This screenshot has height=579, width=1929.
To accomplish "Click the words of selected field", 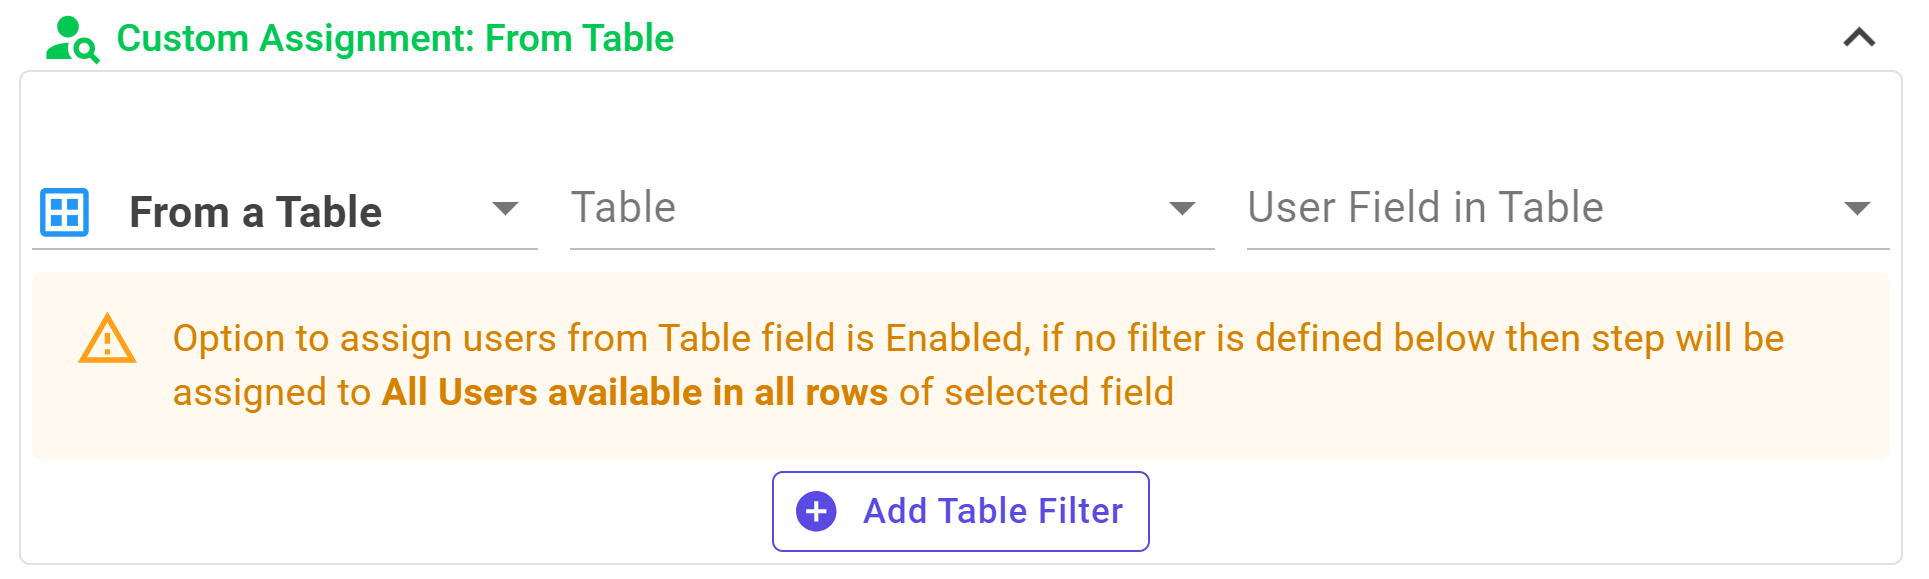I will point(1036,392).
